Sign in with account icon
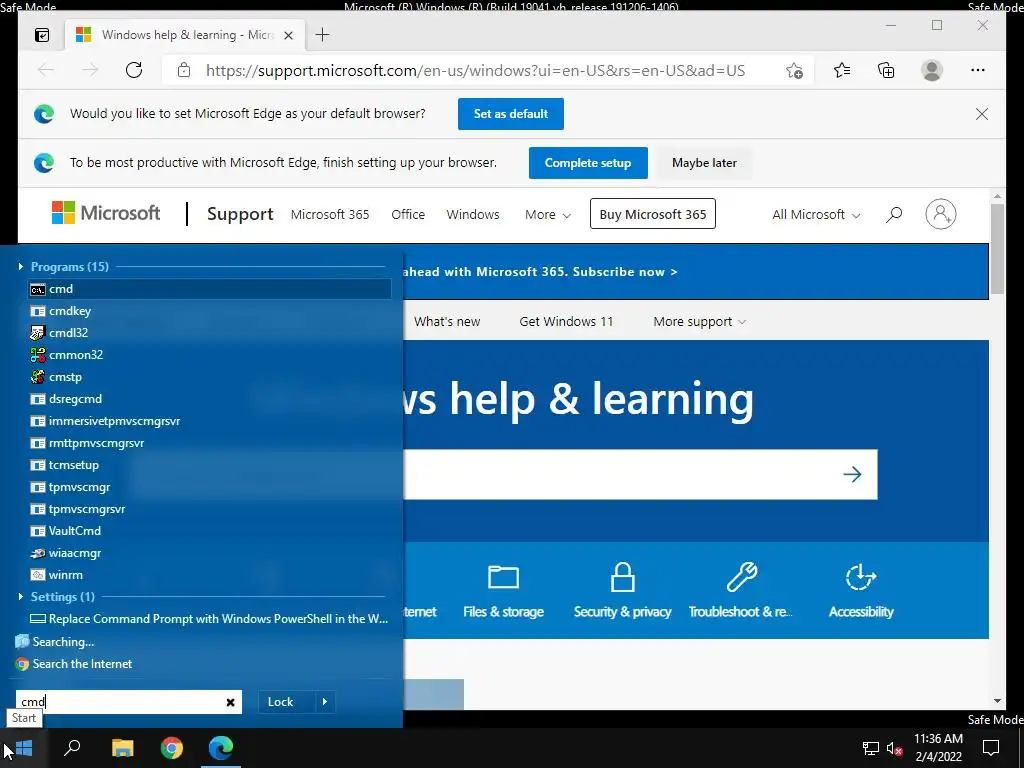 [x=941, y=214]
